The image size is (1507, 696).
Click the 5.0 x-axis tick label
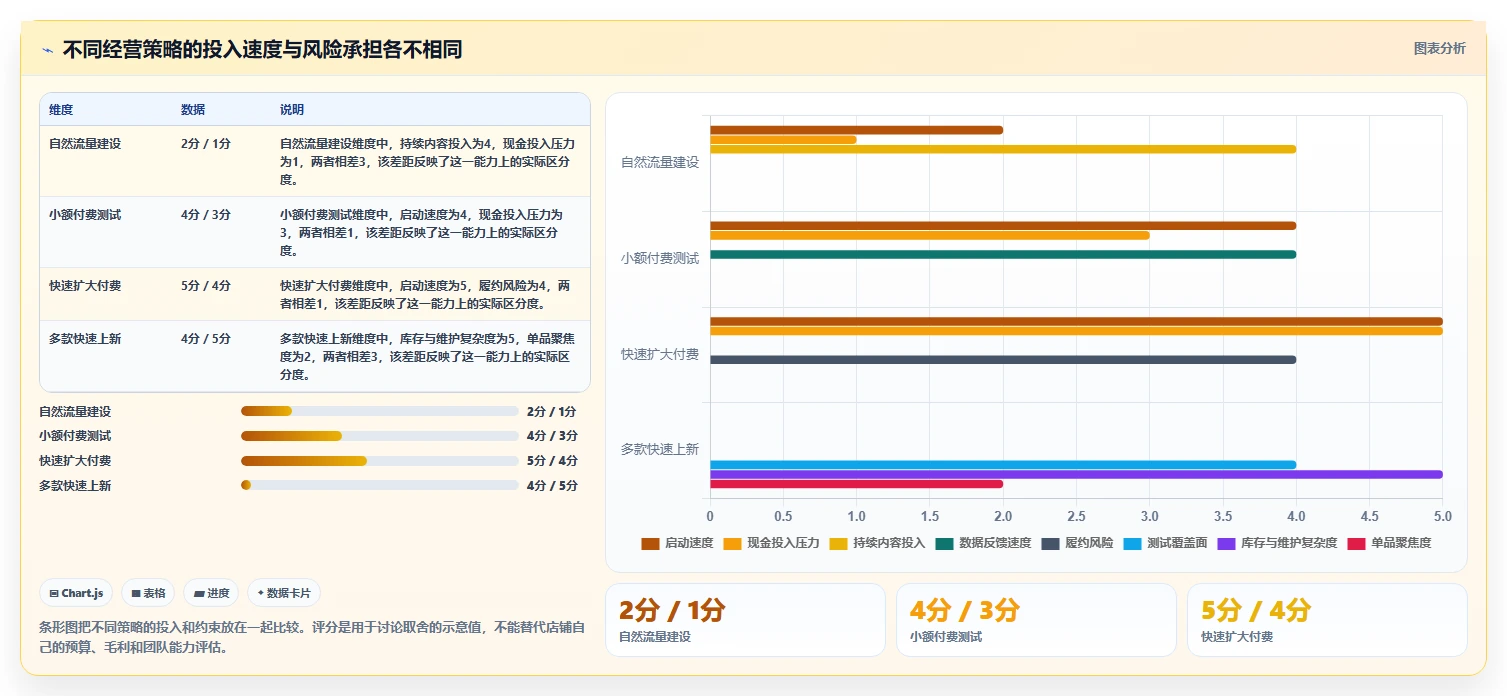click(1442, 516)
